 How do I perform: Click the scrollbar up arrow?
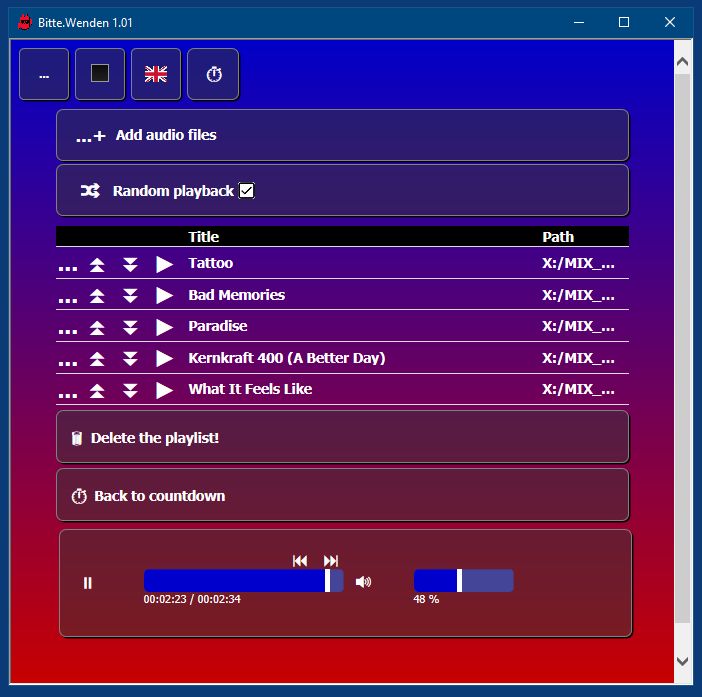coord(682,61)
